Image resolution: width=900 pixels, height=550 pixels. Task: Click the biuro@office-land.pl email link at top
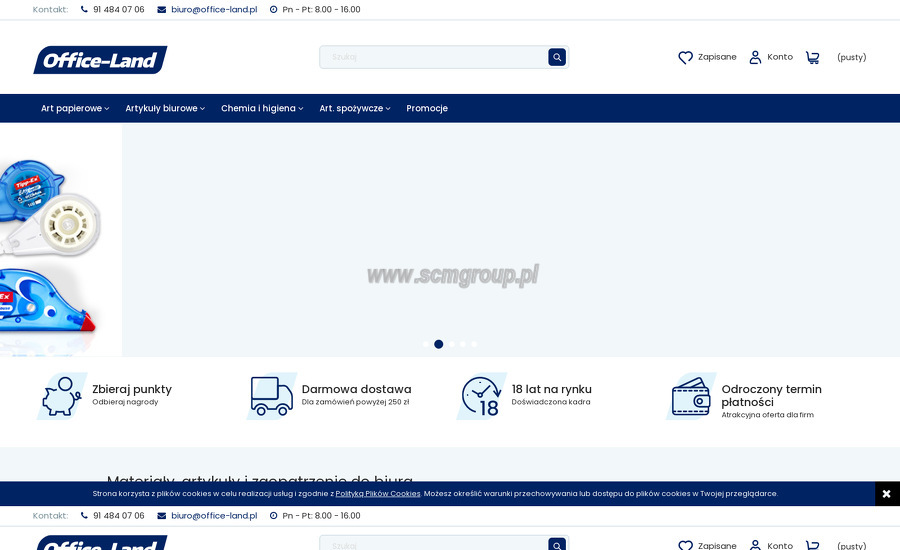coord(214,10)
